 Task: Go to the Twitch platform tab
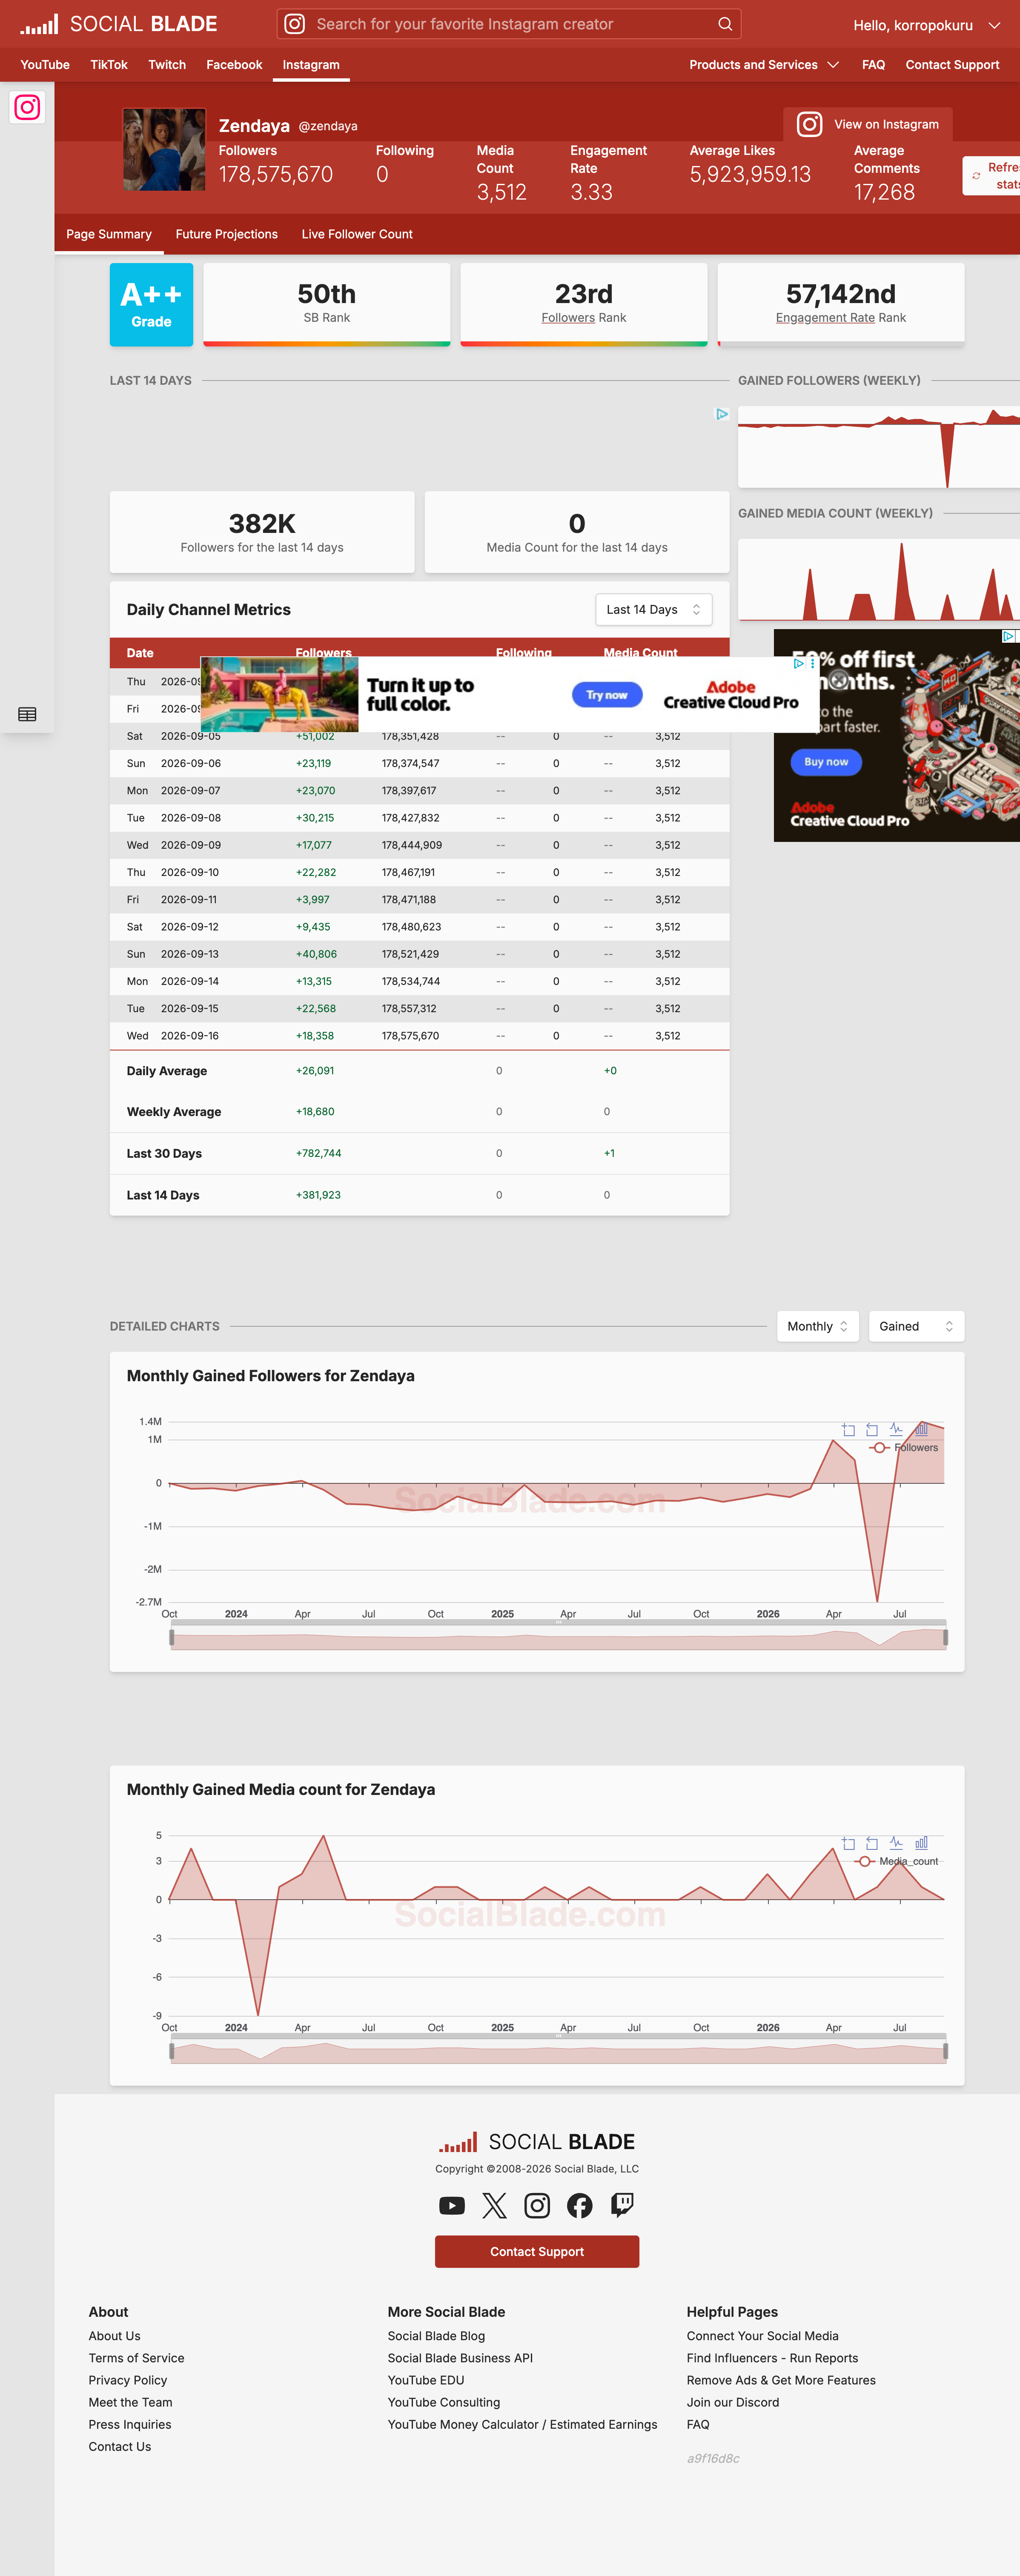pyautogui.click(x=167, y=65)
